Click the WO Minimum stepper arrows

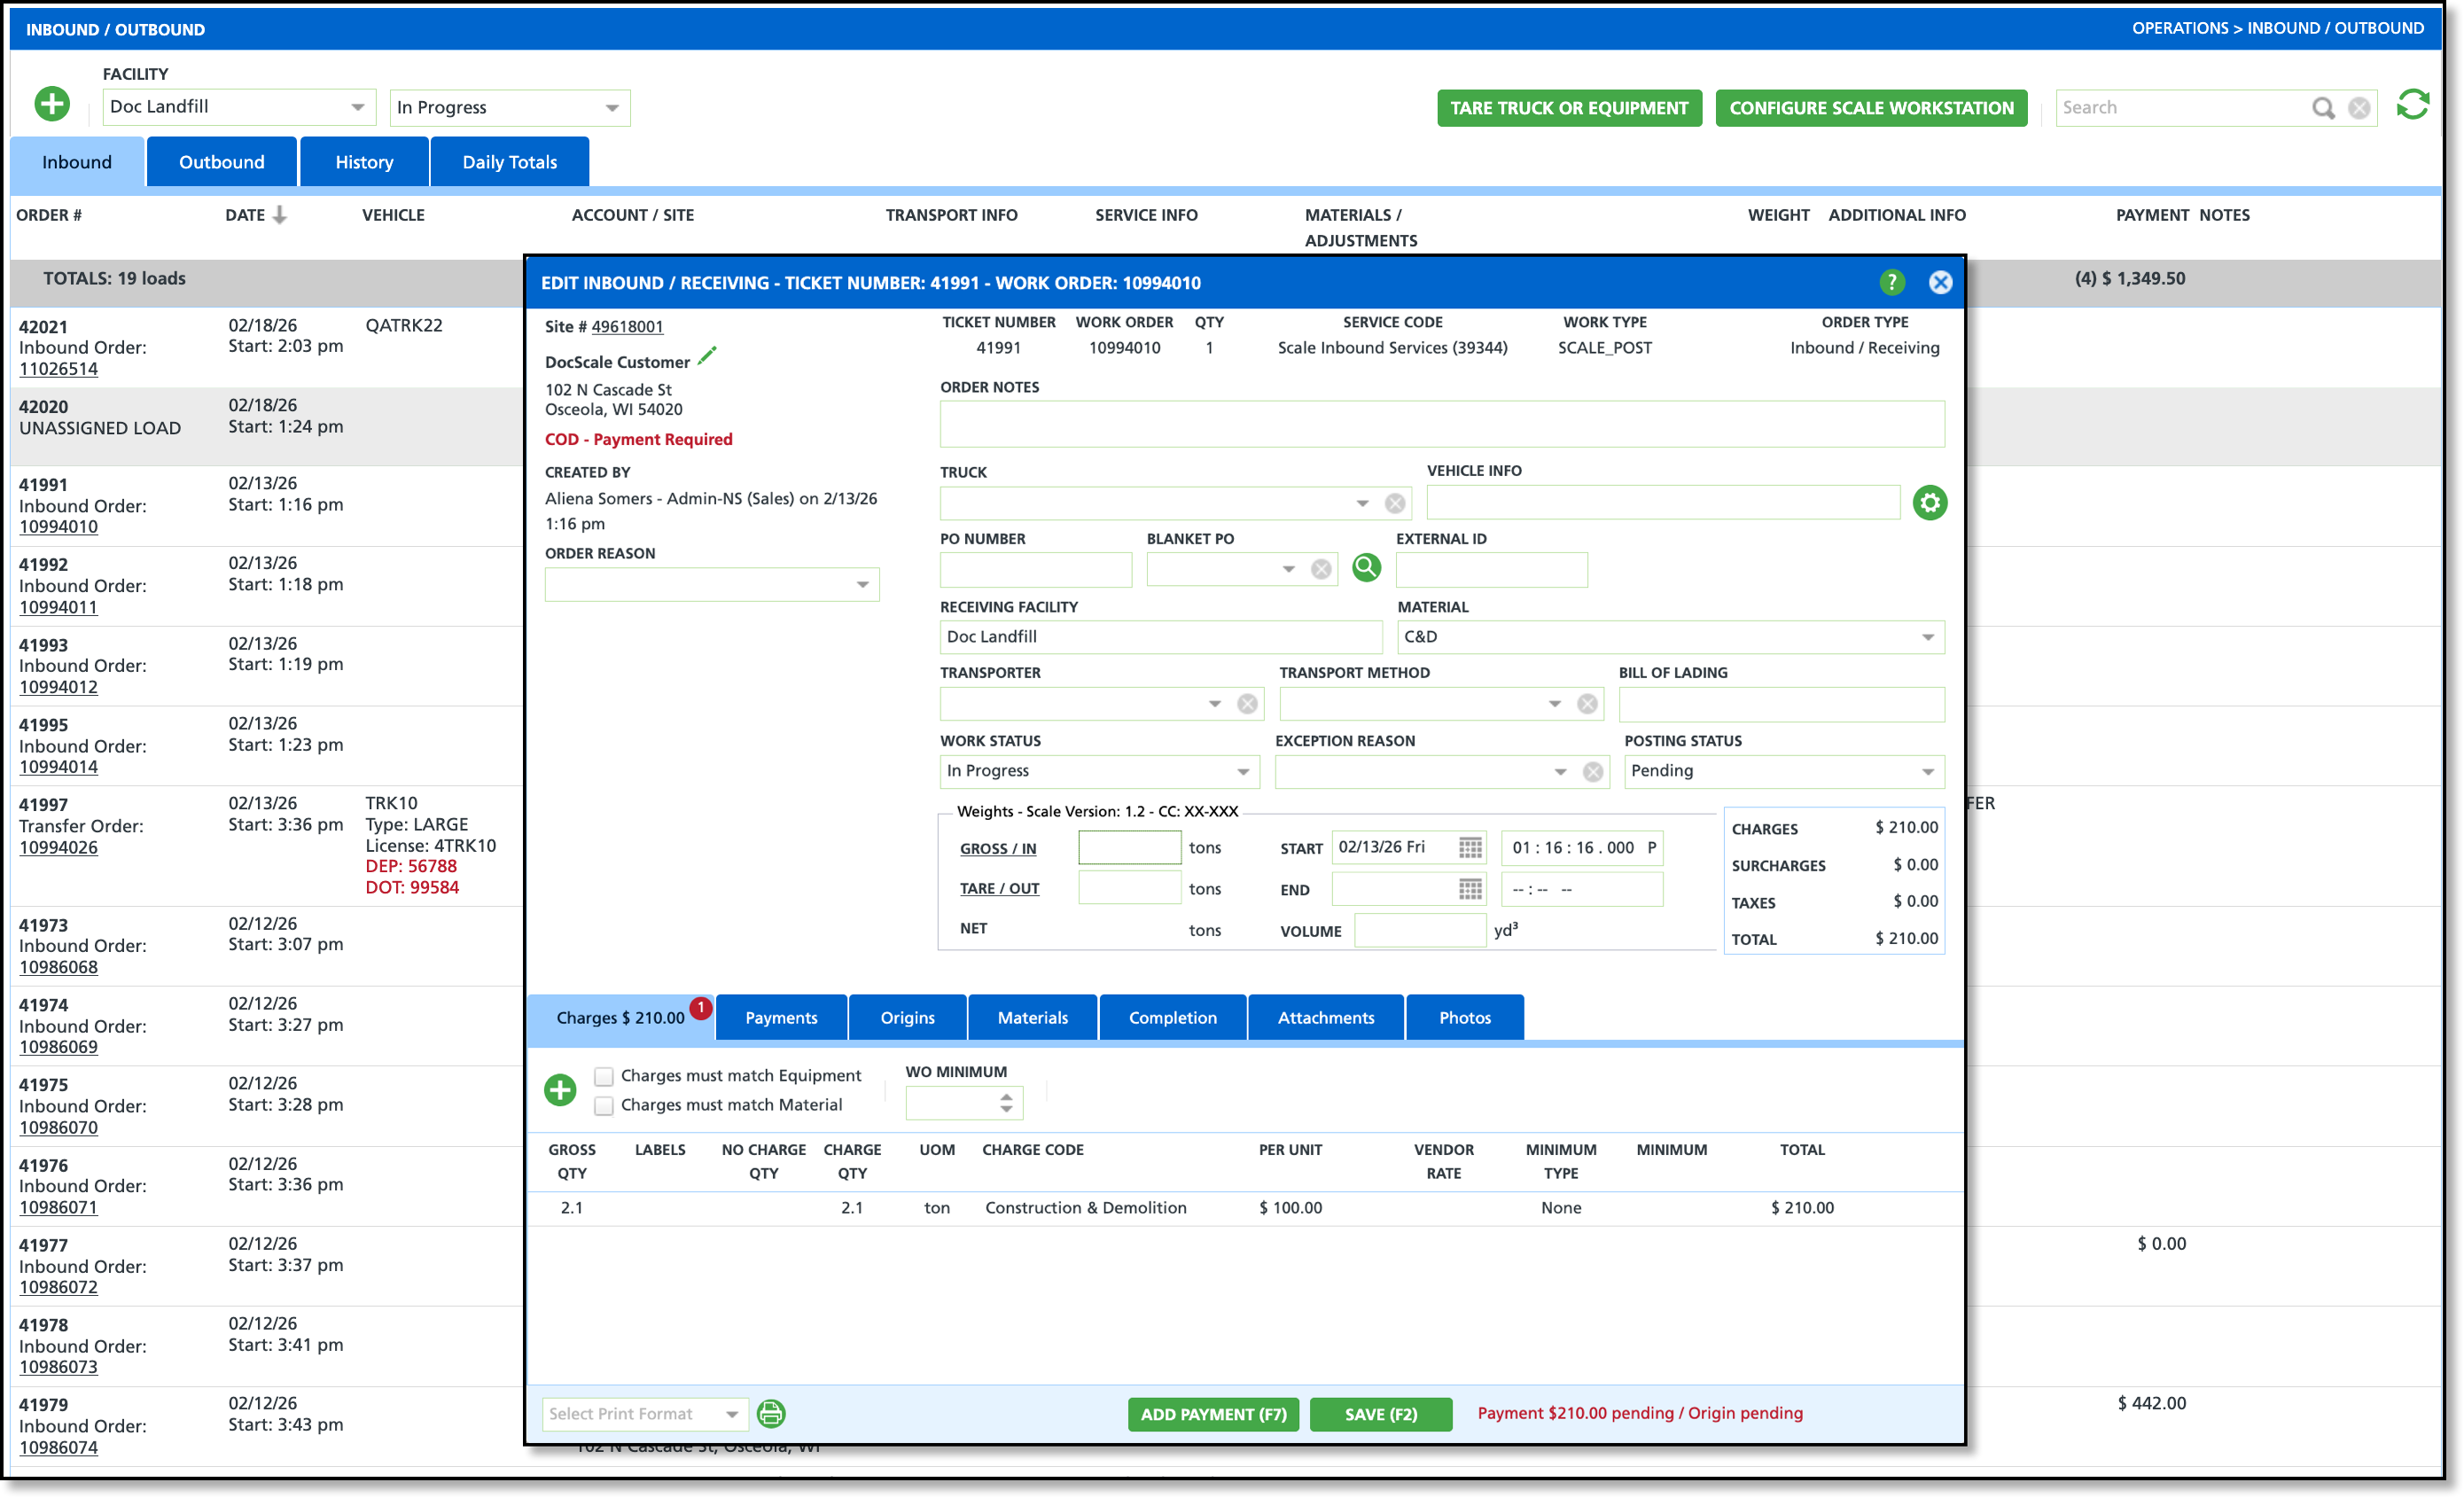pos(1006,1103)
